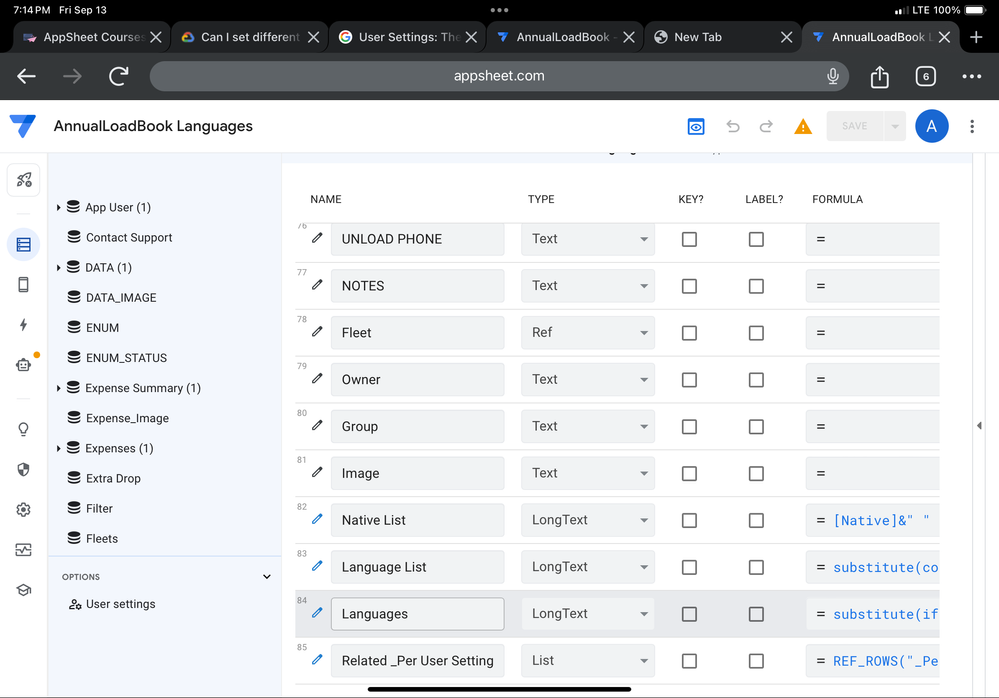The width and height of the screenshot is (999, 698).
Task: Toggle KEY checkbox for Languages row
Action: [689, 614]
